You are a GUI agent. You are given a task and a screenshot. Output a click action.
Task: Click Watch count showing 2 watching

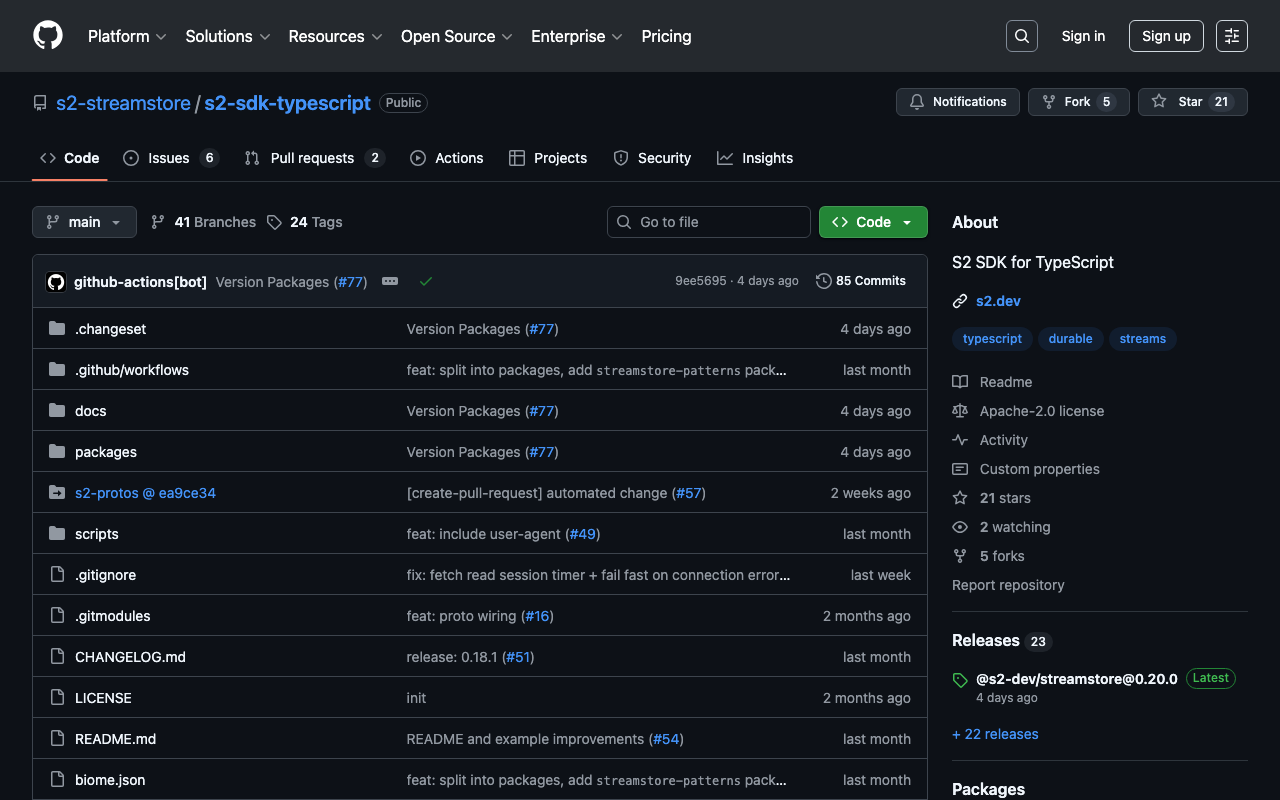1013,527
